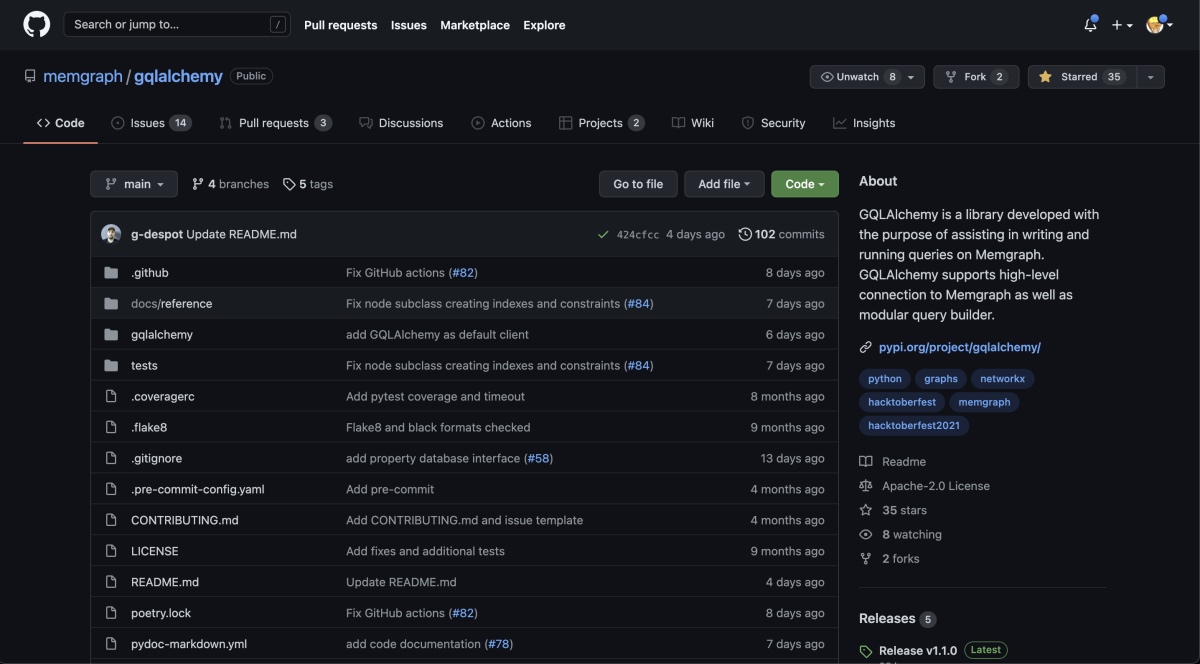Switch to the Issues tab

click(x=151, y=123)
